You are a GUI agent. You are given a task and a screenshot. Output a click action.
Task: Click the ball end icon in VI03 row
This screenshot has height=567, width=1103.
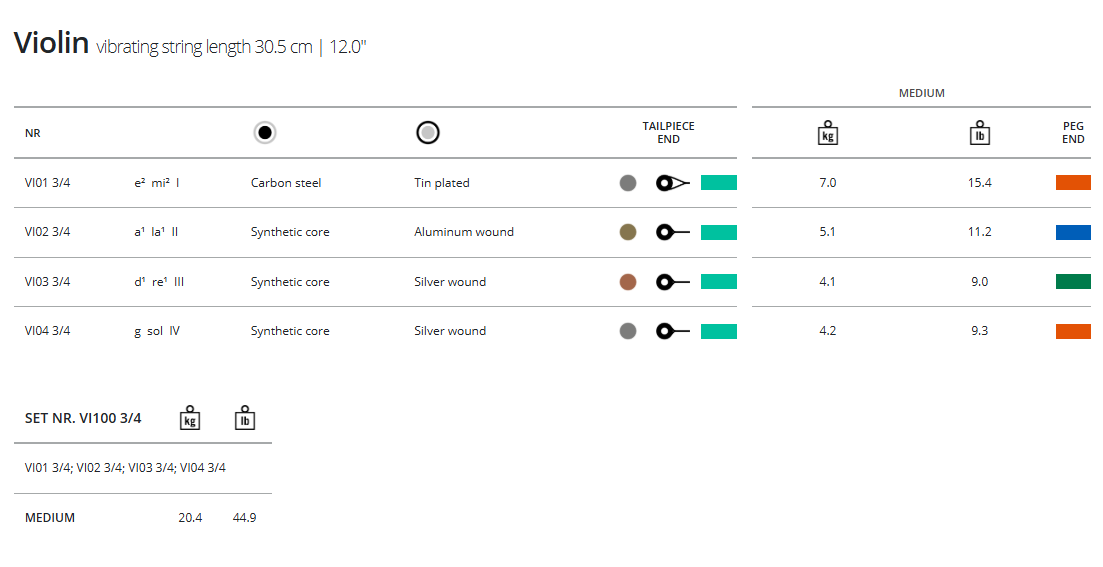(x=672, y=282)
